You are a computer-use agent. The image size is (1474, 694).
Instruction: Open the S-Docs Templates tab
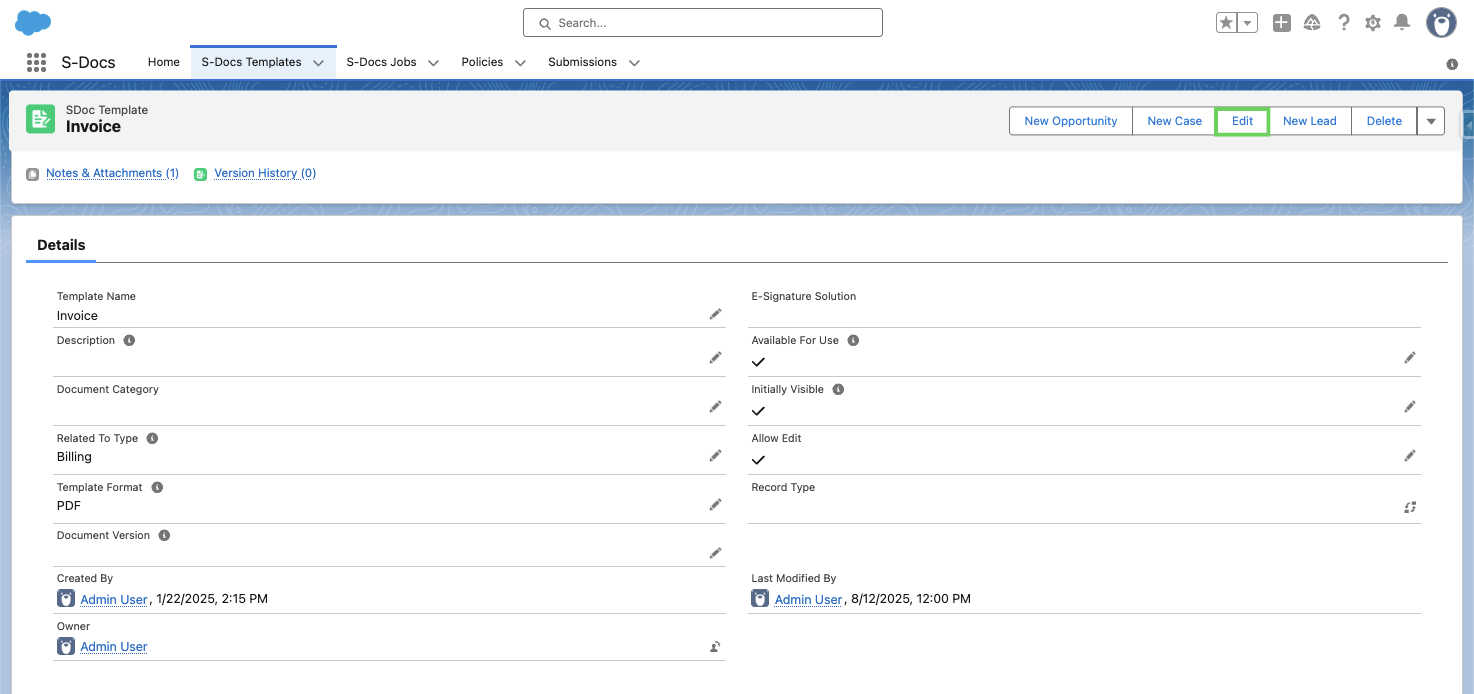pyautogui.click(x=251, y=62)
